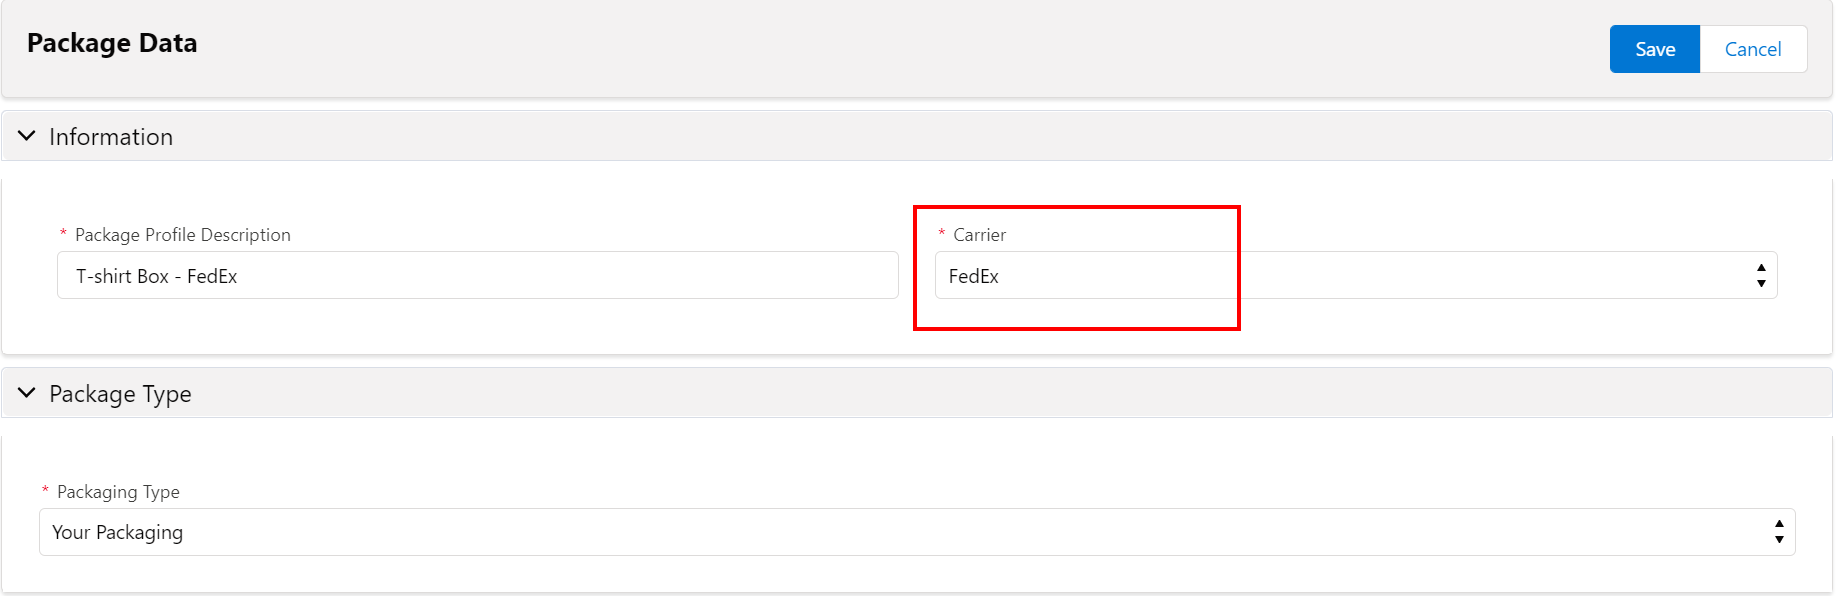Click the Package Type section title
The height and width of the screenshot is (596, 1836).
[120, 394]
